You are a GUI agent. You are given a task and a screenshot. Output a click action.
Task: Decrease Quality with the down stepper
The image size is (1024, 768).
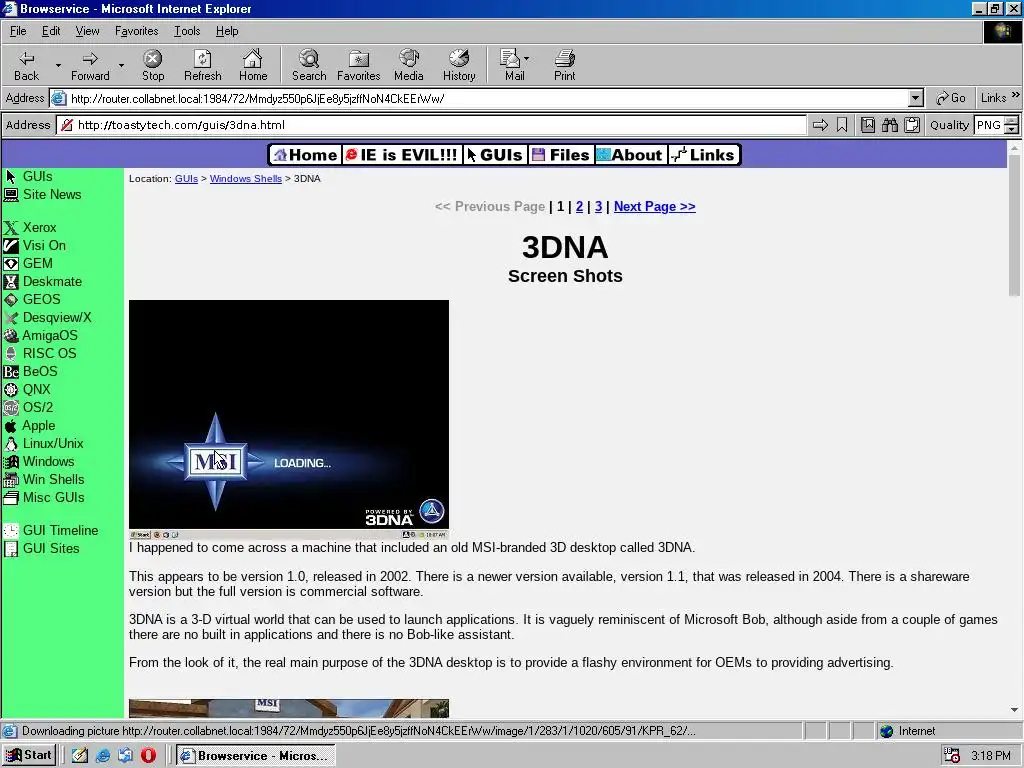pyautogui.click(x=1012, y=129)
